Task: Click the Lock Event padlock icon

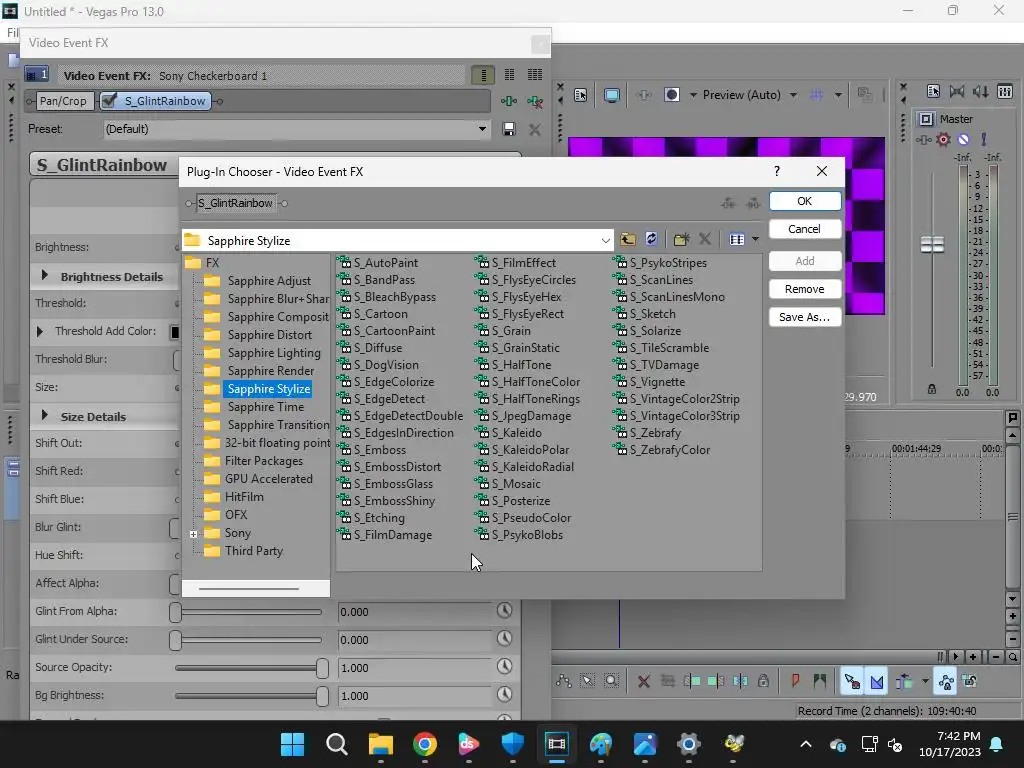Action: click(763, 681)
